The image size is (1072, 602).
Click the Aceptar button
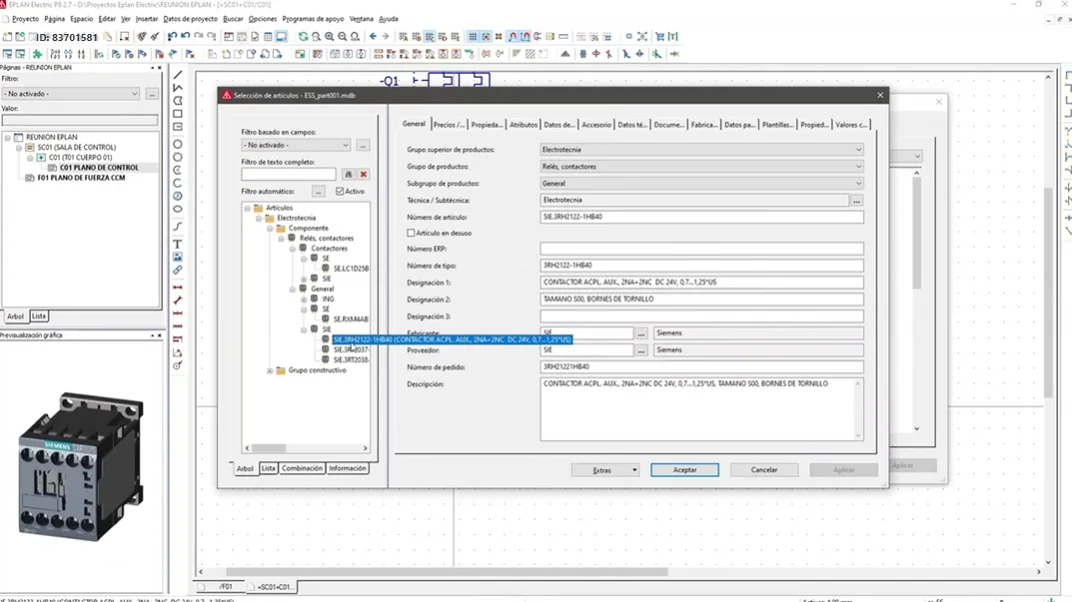(684, 470)
